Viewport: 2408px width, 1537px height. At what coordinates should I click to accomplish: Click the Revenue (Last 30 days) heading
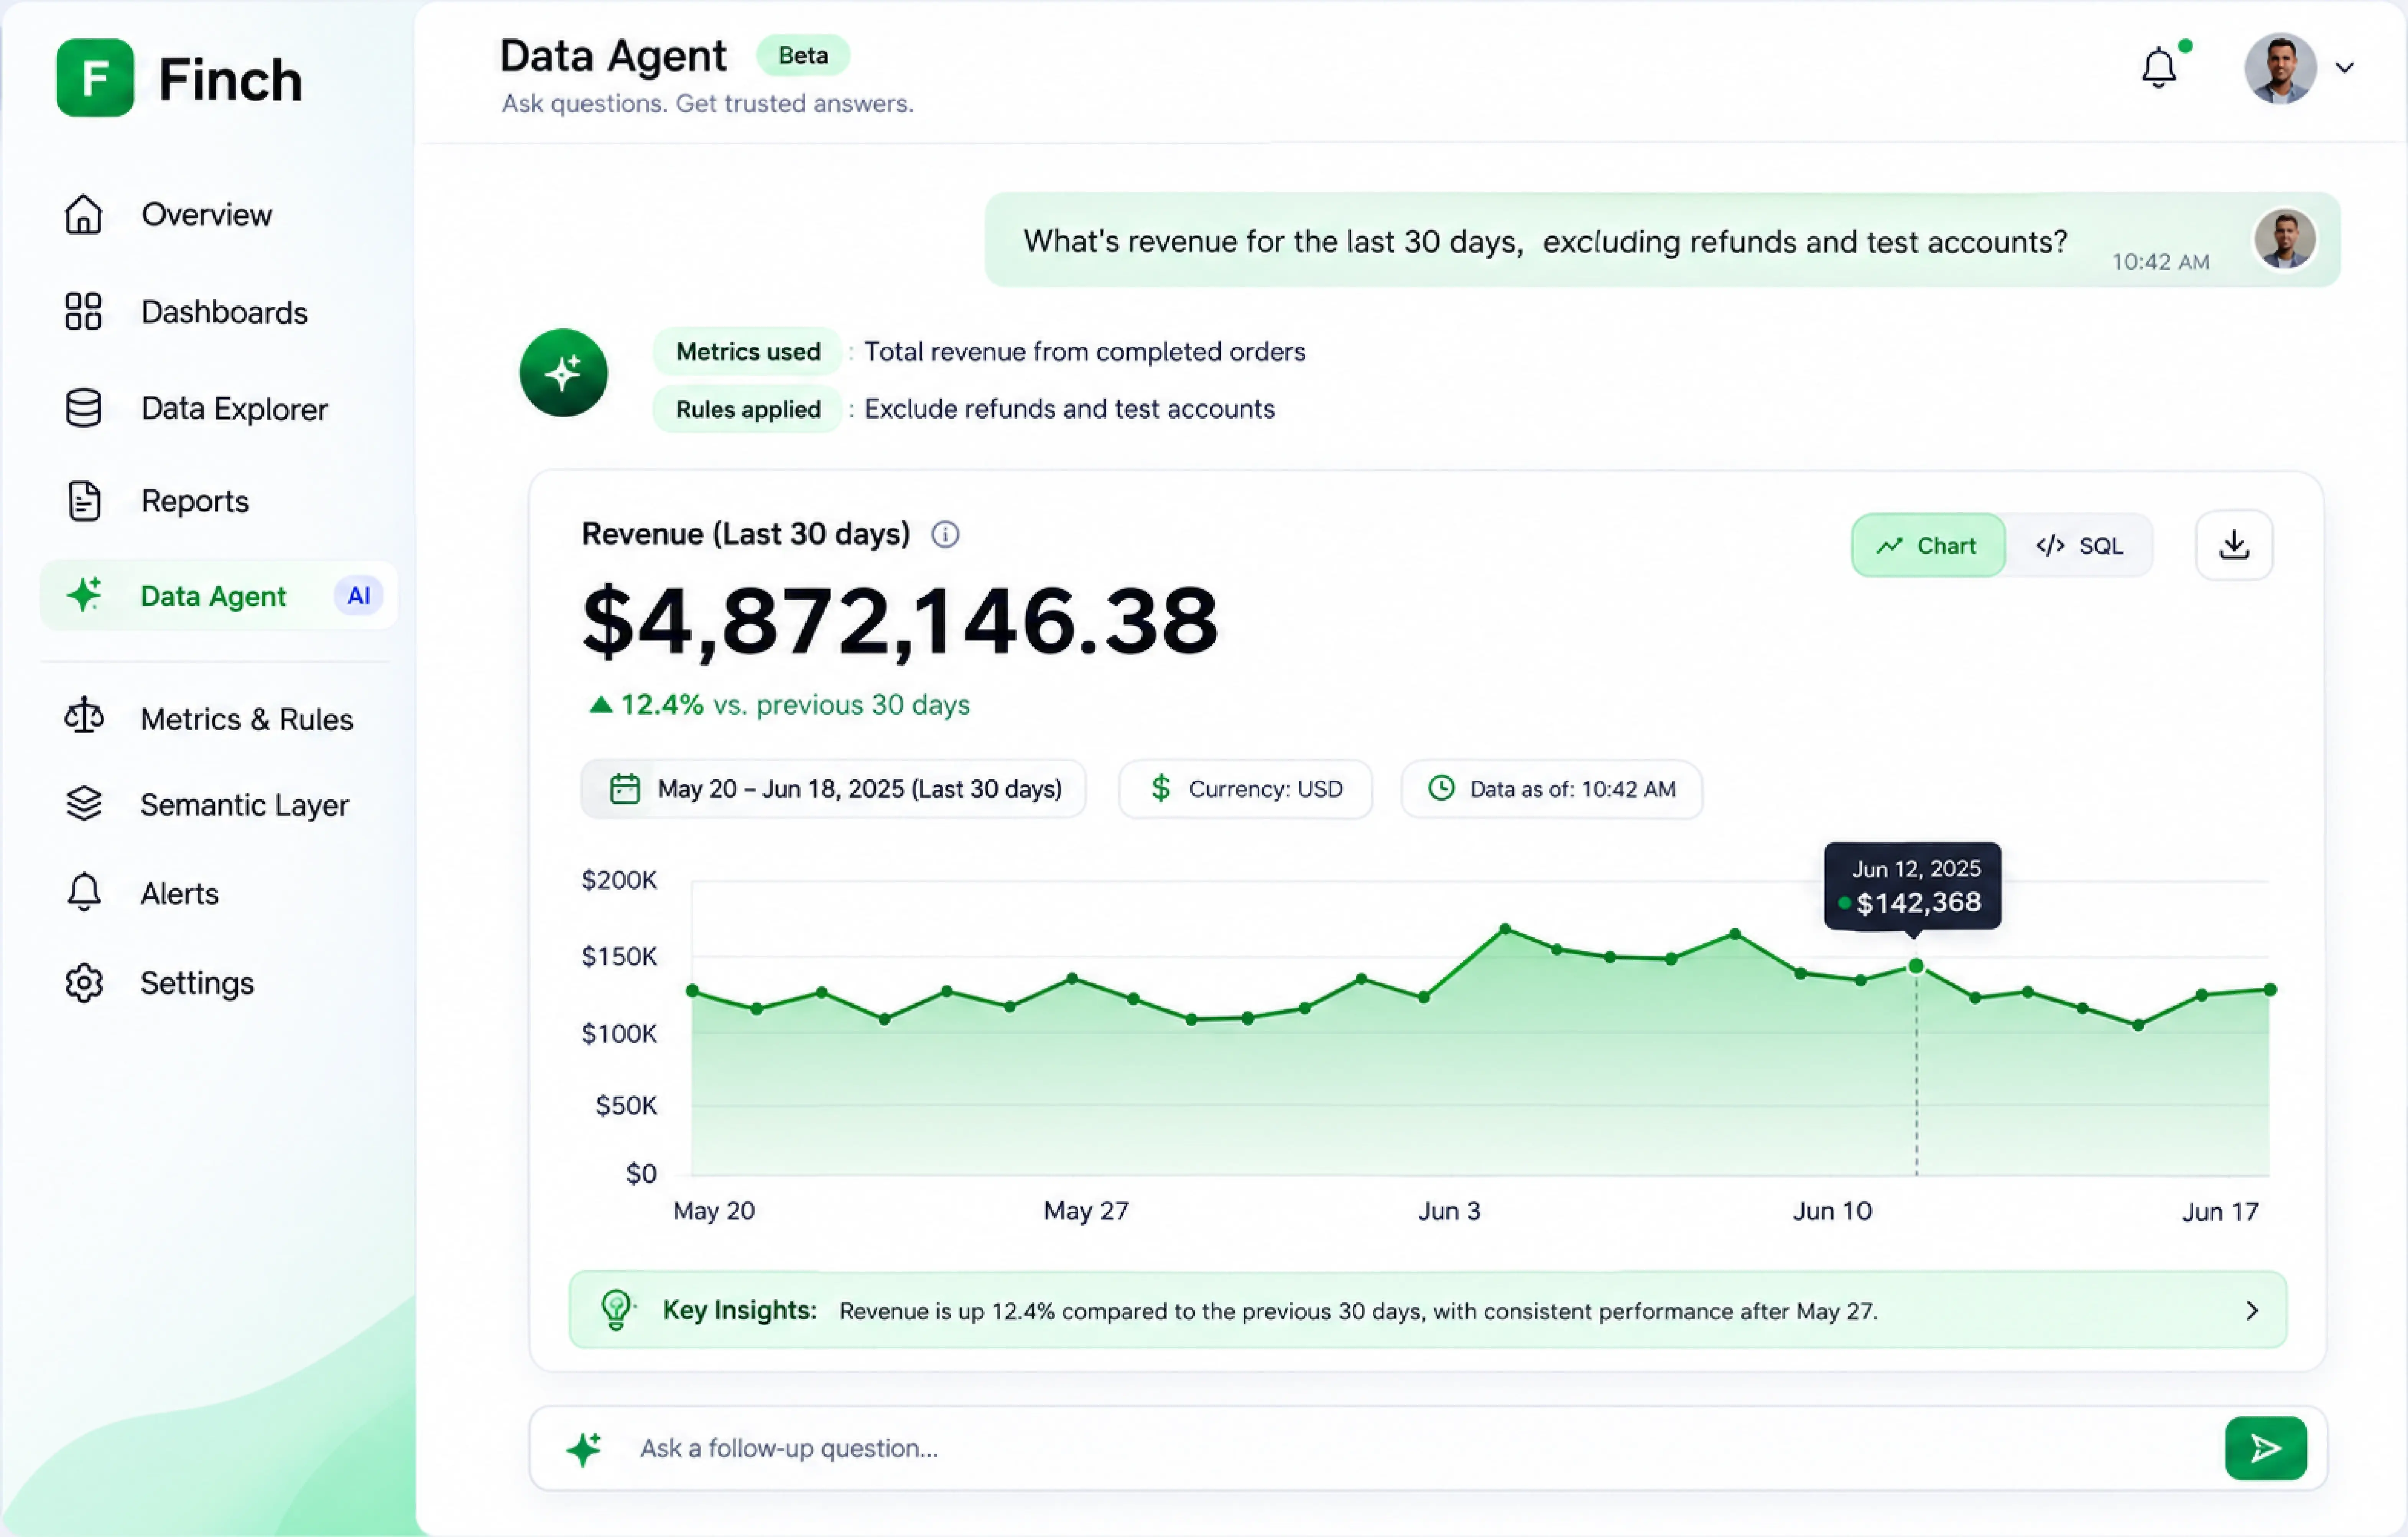pyautogui.click(x=746, y=534)
